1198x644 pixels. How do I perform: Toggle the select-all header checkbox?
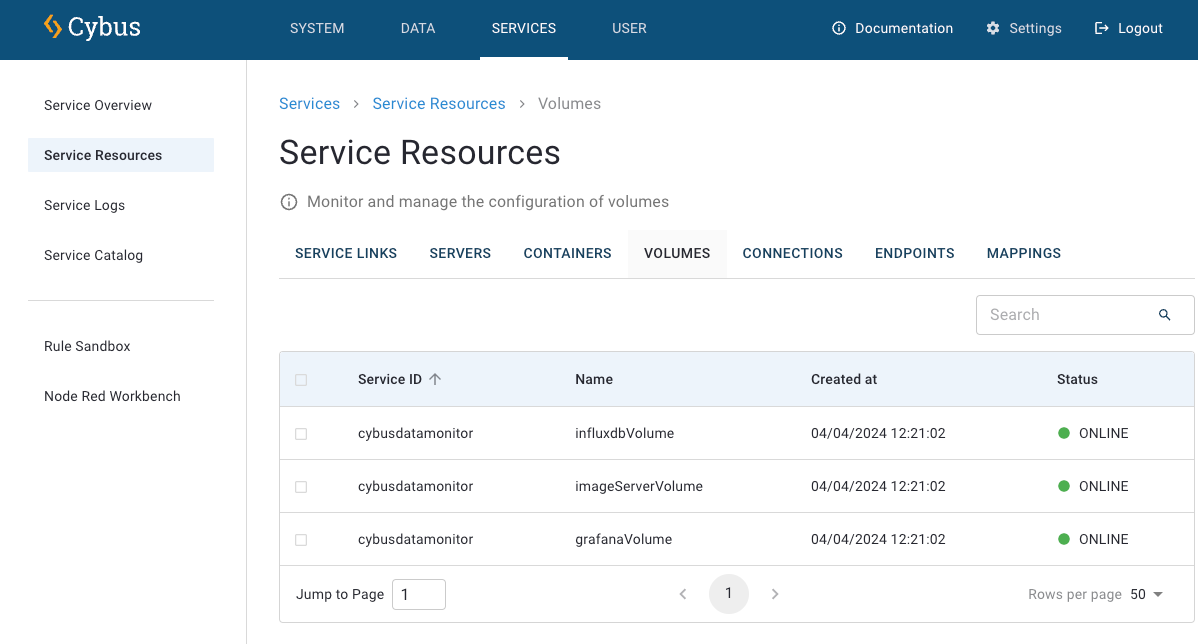301,380
